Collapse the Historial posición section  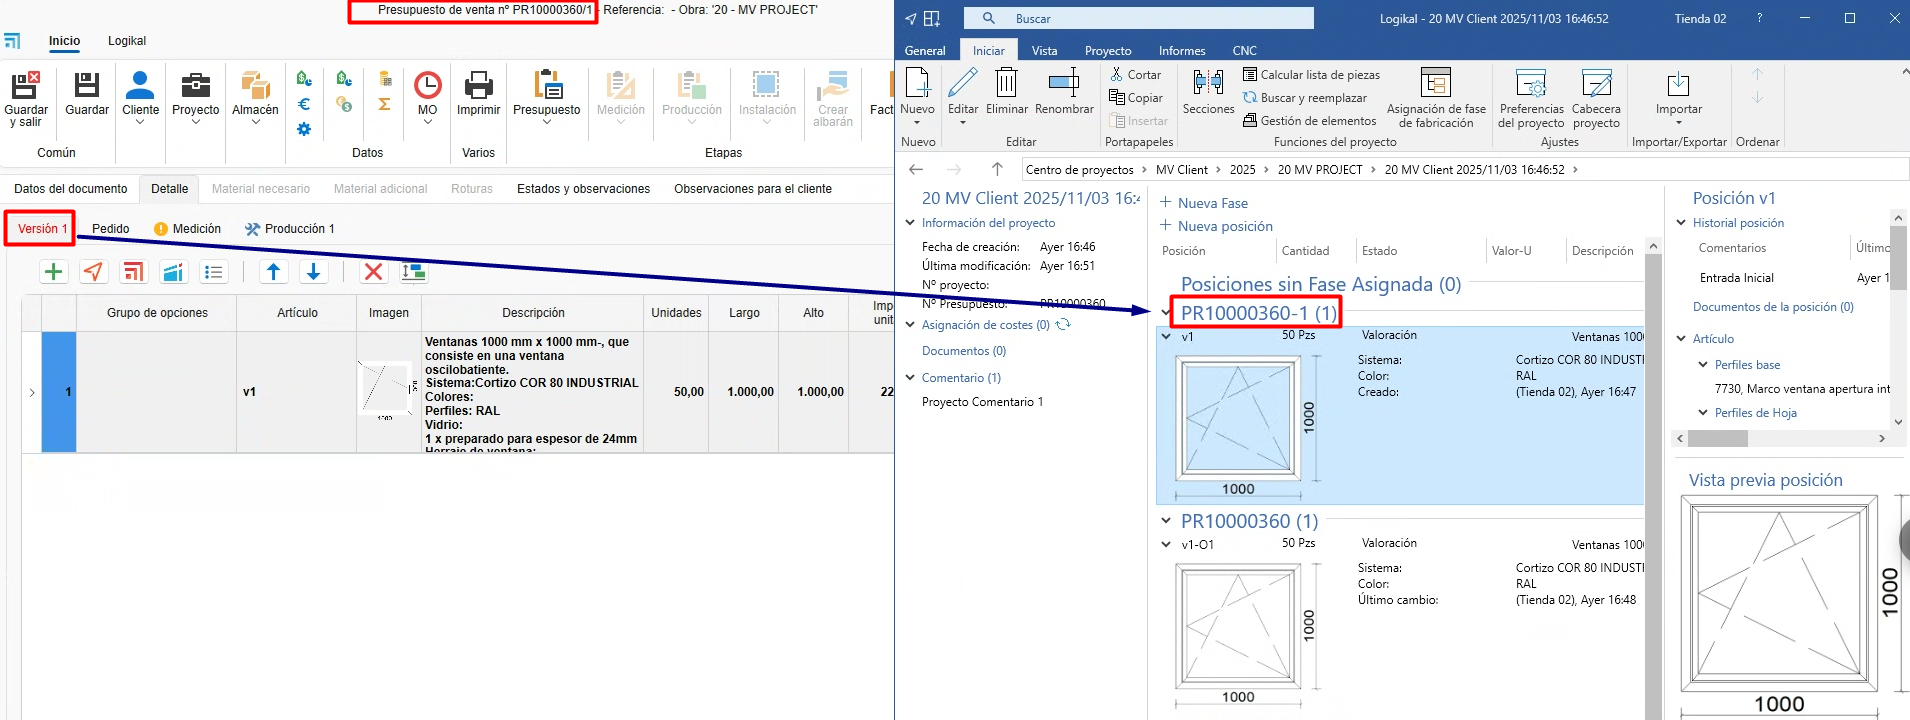tap(1681, 223)
